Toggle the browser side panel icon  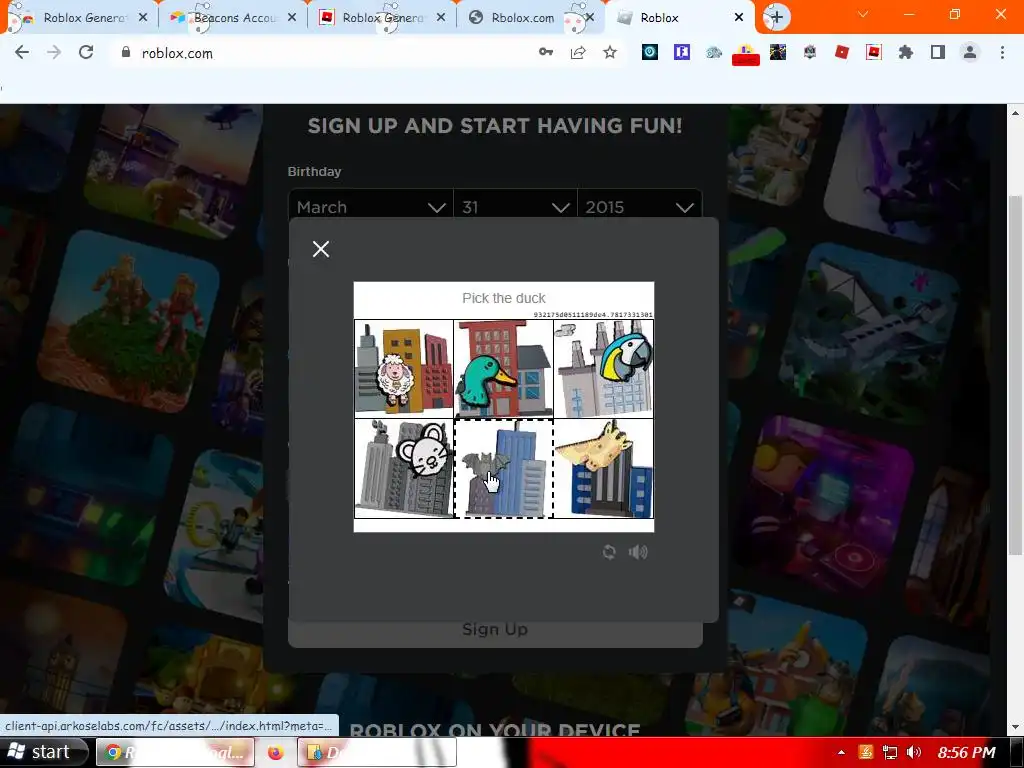pyautogui.click(x=938, y=52)
